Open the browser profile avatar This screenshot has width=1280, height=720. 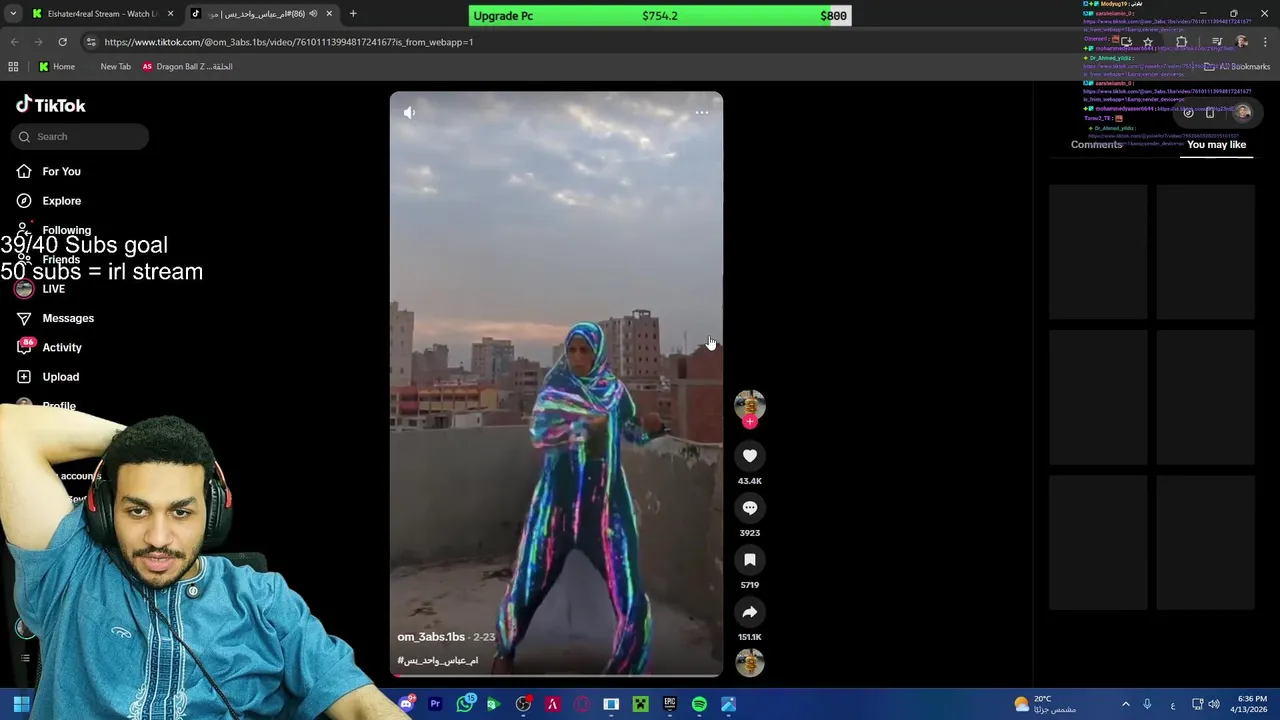pos(1242,42)
